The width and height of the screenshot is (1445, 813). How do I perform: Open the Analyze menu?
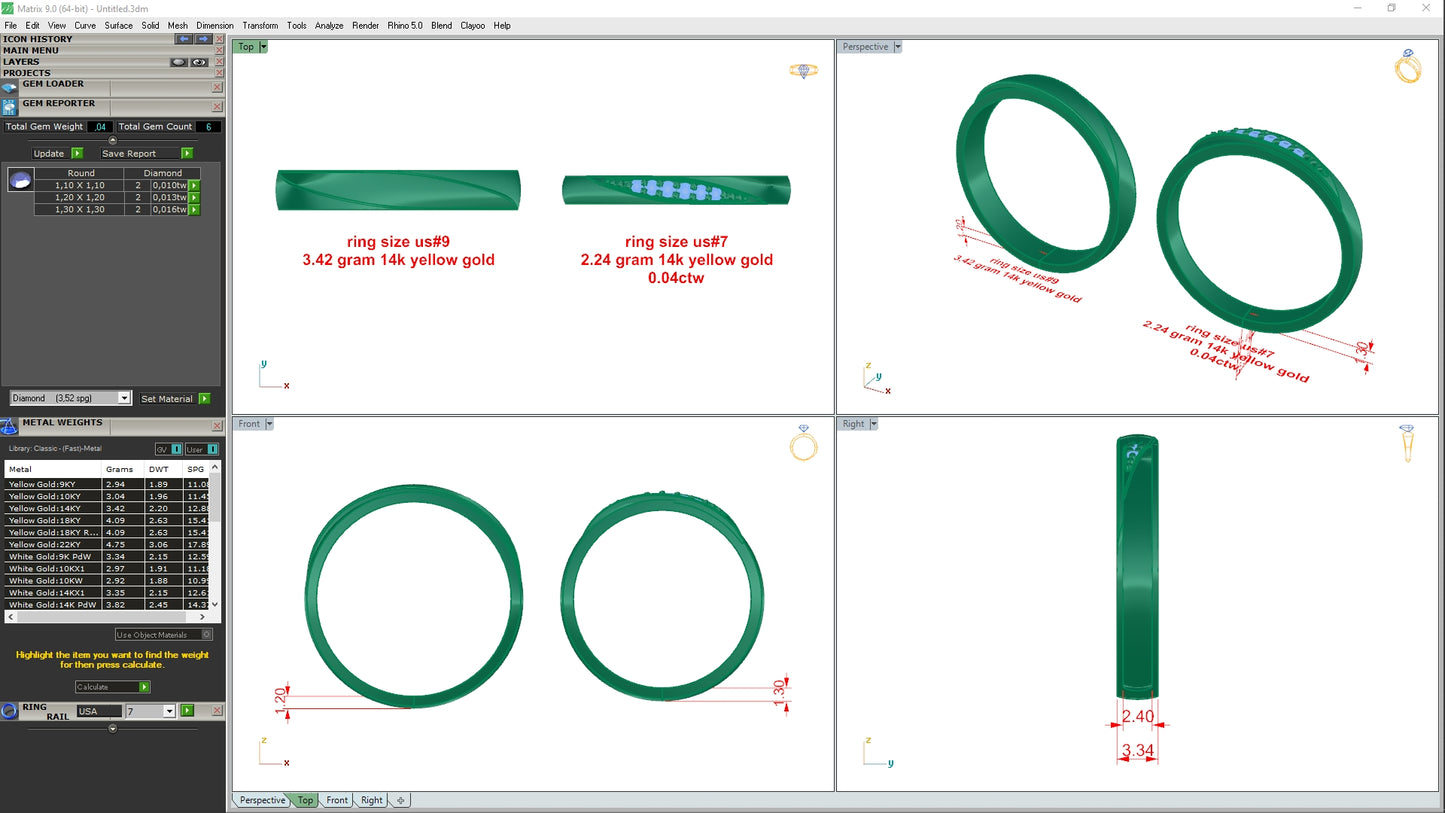pos(328,25)
